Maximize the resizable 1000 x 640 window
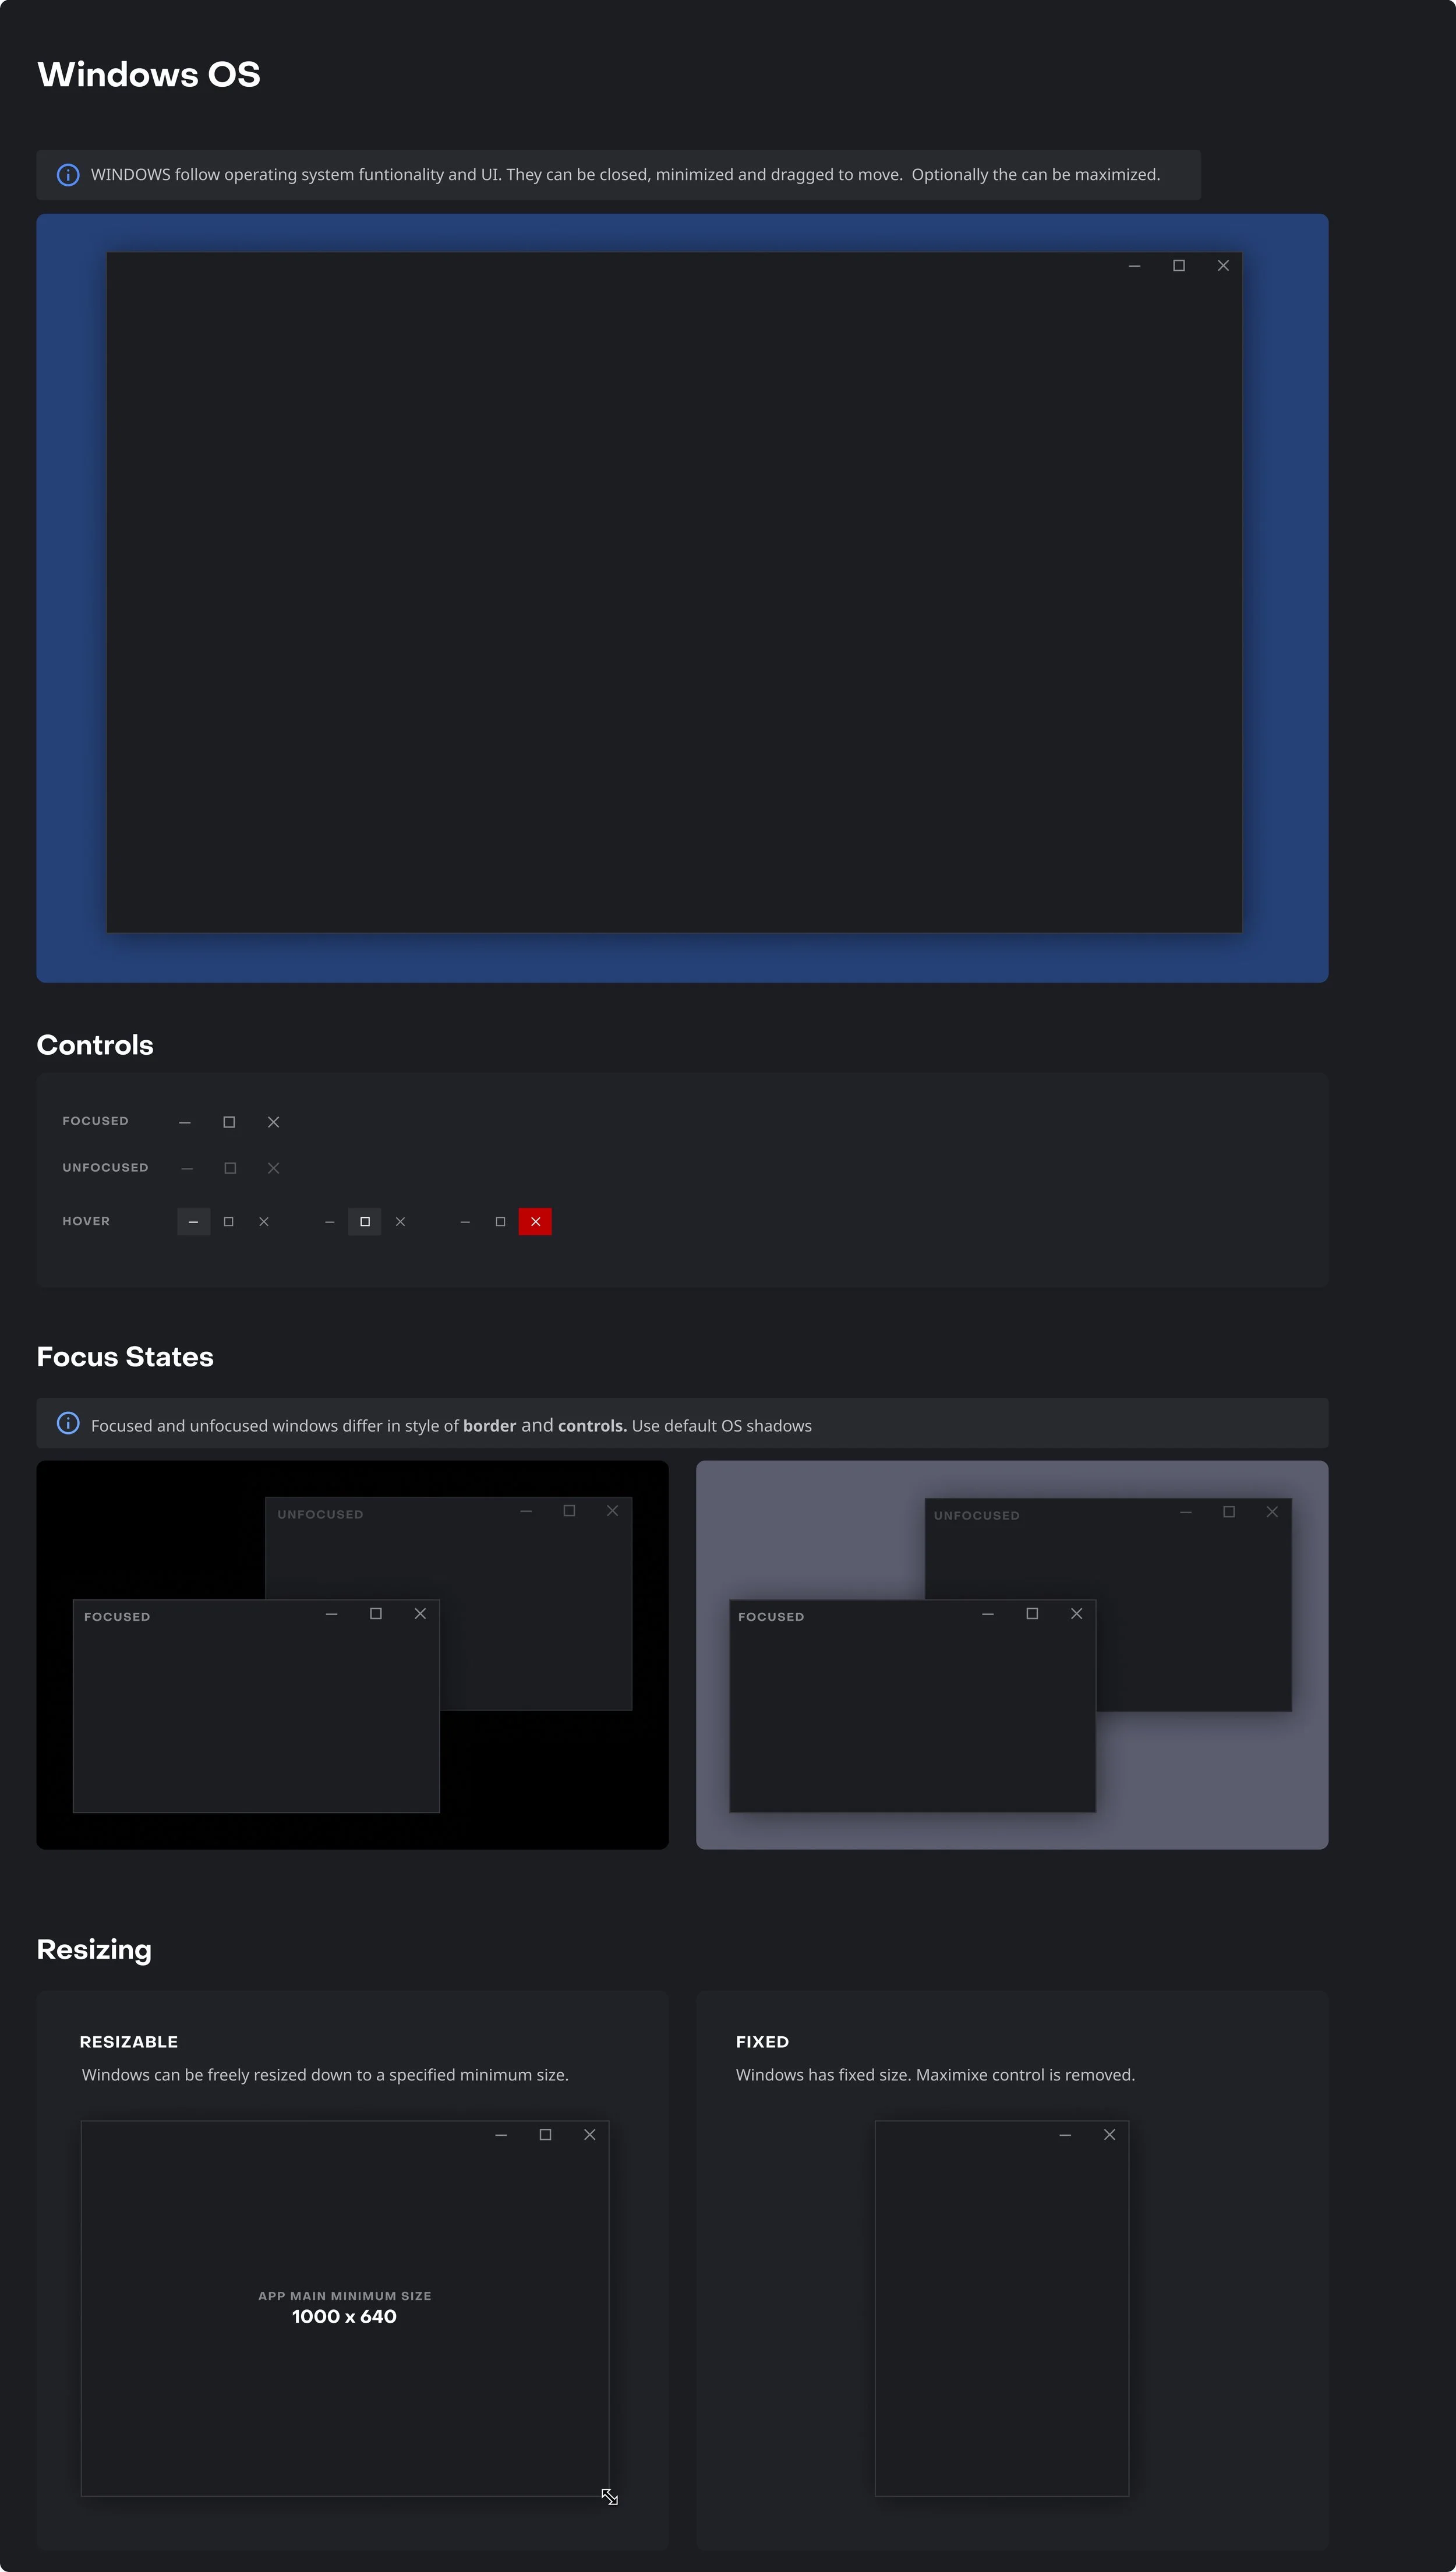This screenshot has width=1456, height=2572. click(545, 2134)
